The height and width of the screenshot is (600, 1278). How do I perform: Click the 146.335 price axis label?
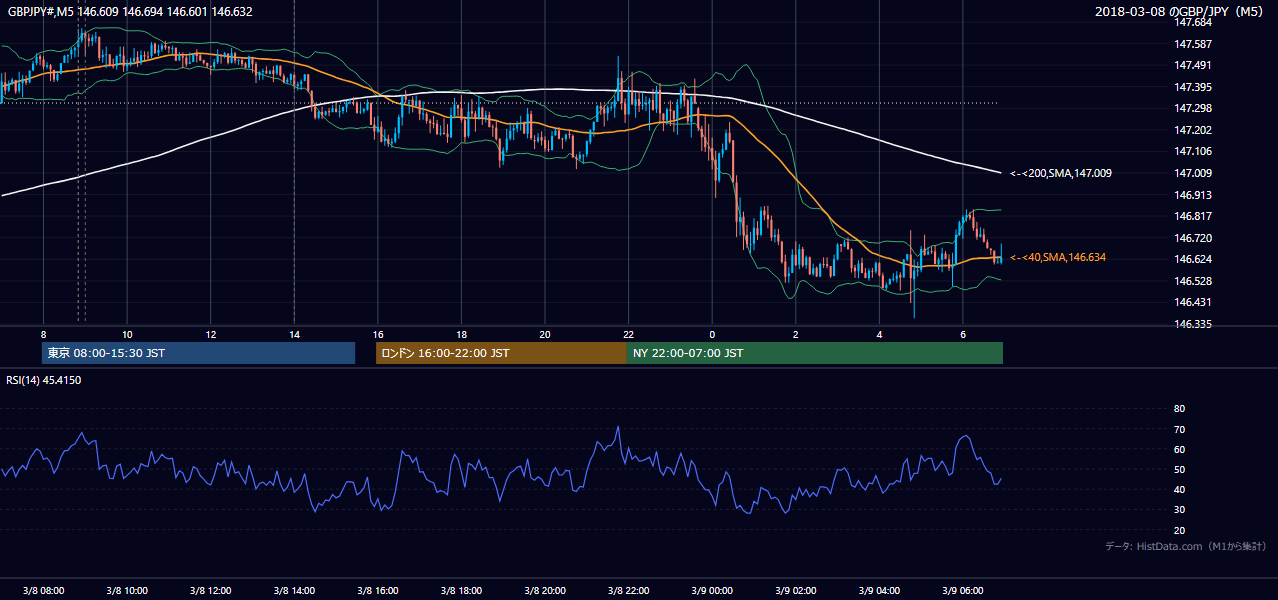[x=1192, y=324]
